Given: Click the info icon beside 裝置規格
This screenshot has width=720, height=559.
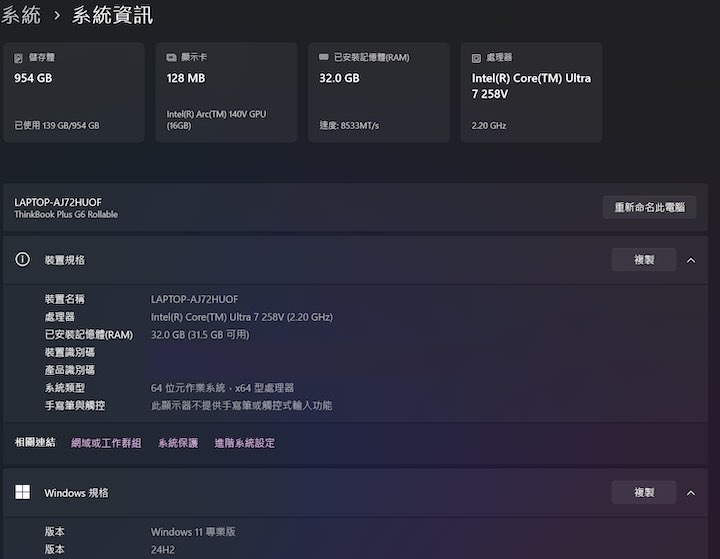Looking at the screenshot, I should [x=22, y=260].
